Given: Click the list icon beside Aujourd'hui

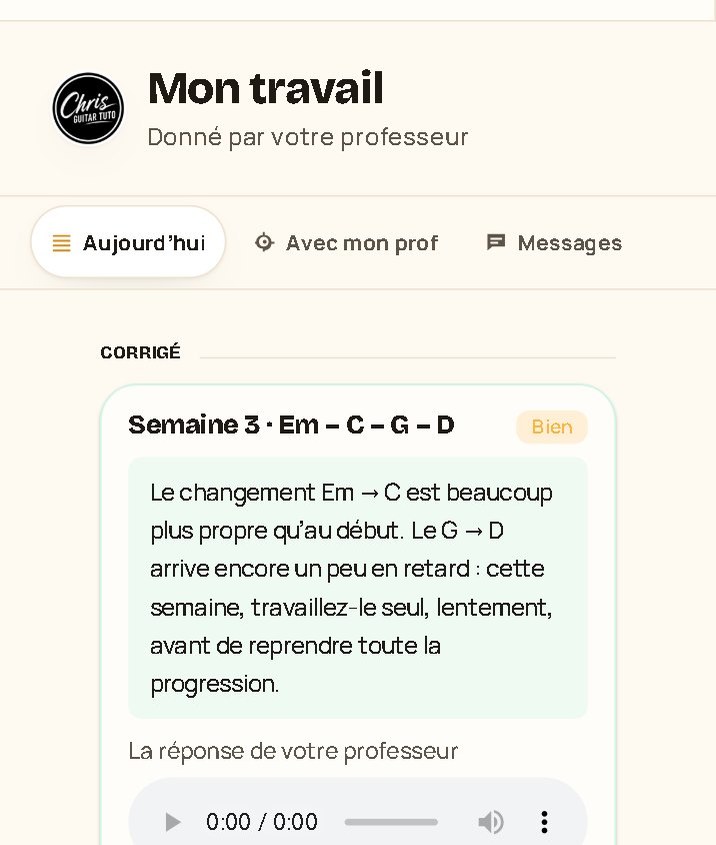Looking at the screenshot, I should (61, 243).
